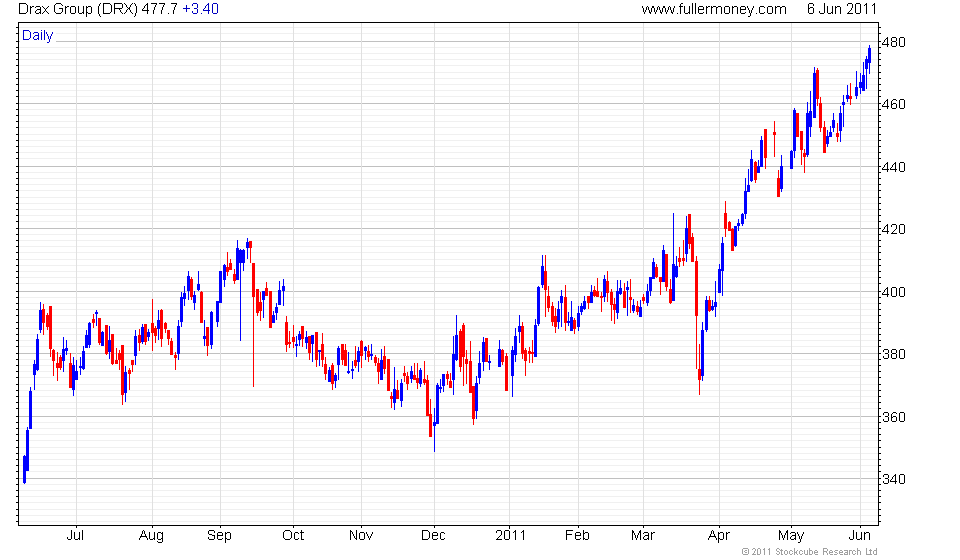
Task: Click the 420 price axis label
Action: (893, 230)
